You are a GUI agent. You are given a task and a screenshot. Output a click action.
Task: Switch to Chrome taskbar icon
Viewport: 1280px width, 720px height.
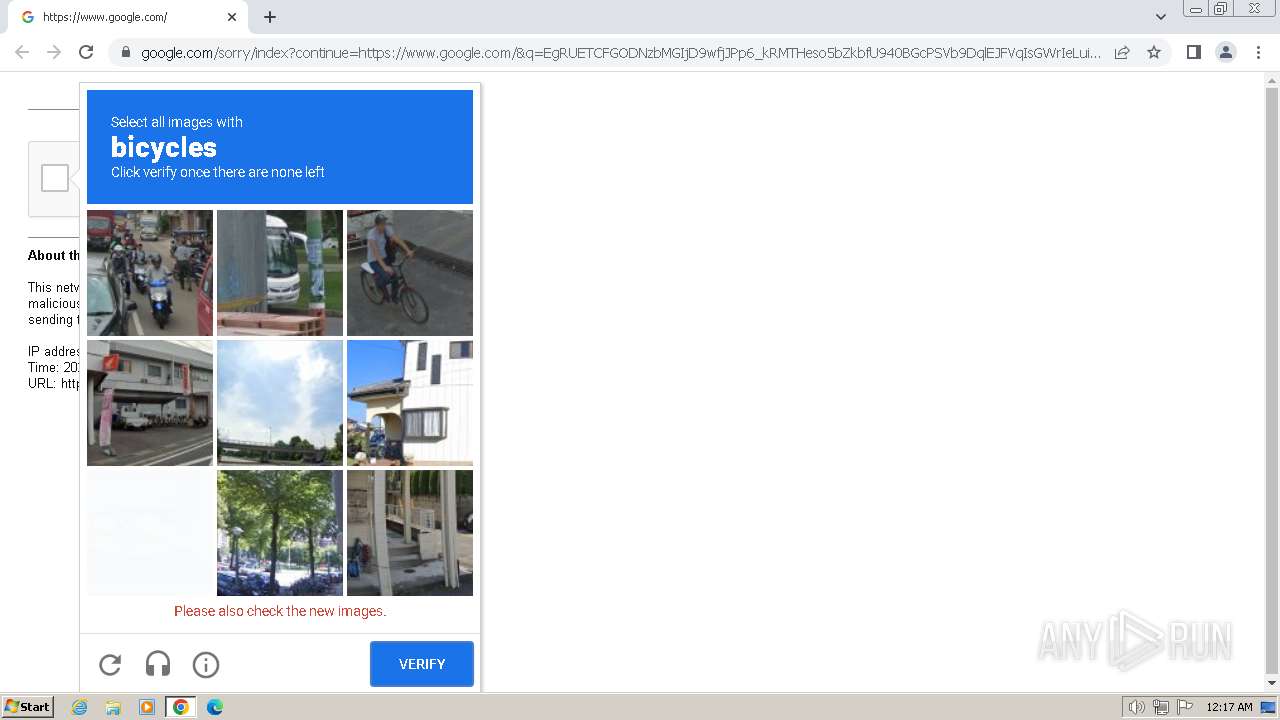point(180,707)
